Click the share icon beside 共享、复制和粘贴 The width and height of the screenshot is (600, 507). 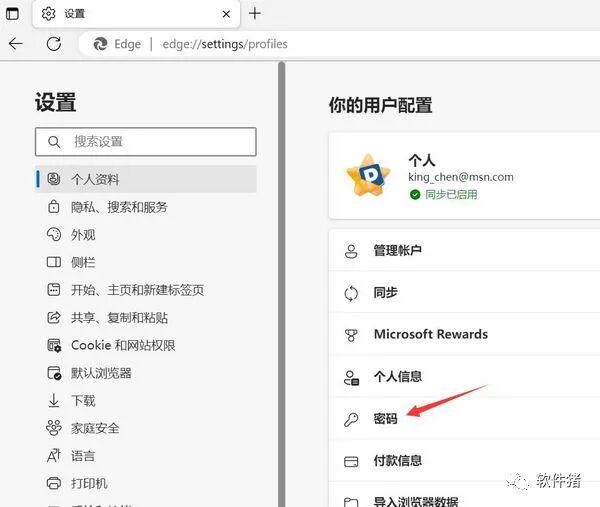(54, 318)
